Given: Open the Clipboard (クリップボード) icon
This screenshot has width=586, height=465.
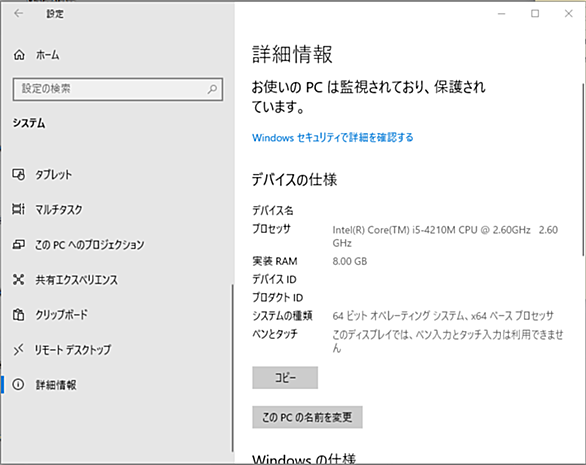Looking at the screenshot, I should coord(18,314).
